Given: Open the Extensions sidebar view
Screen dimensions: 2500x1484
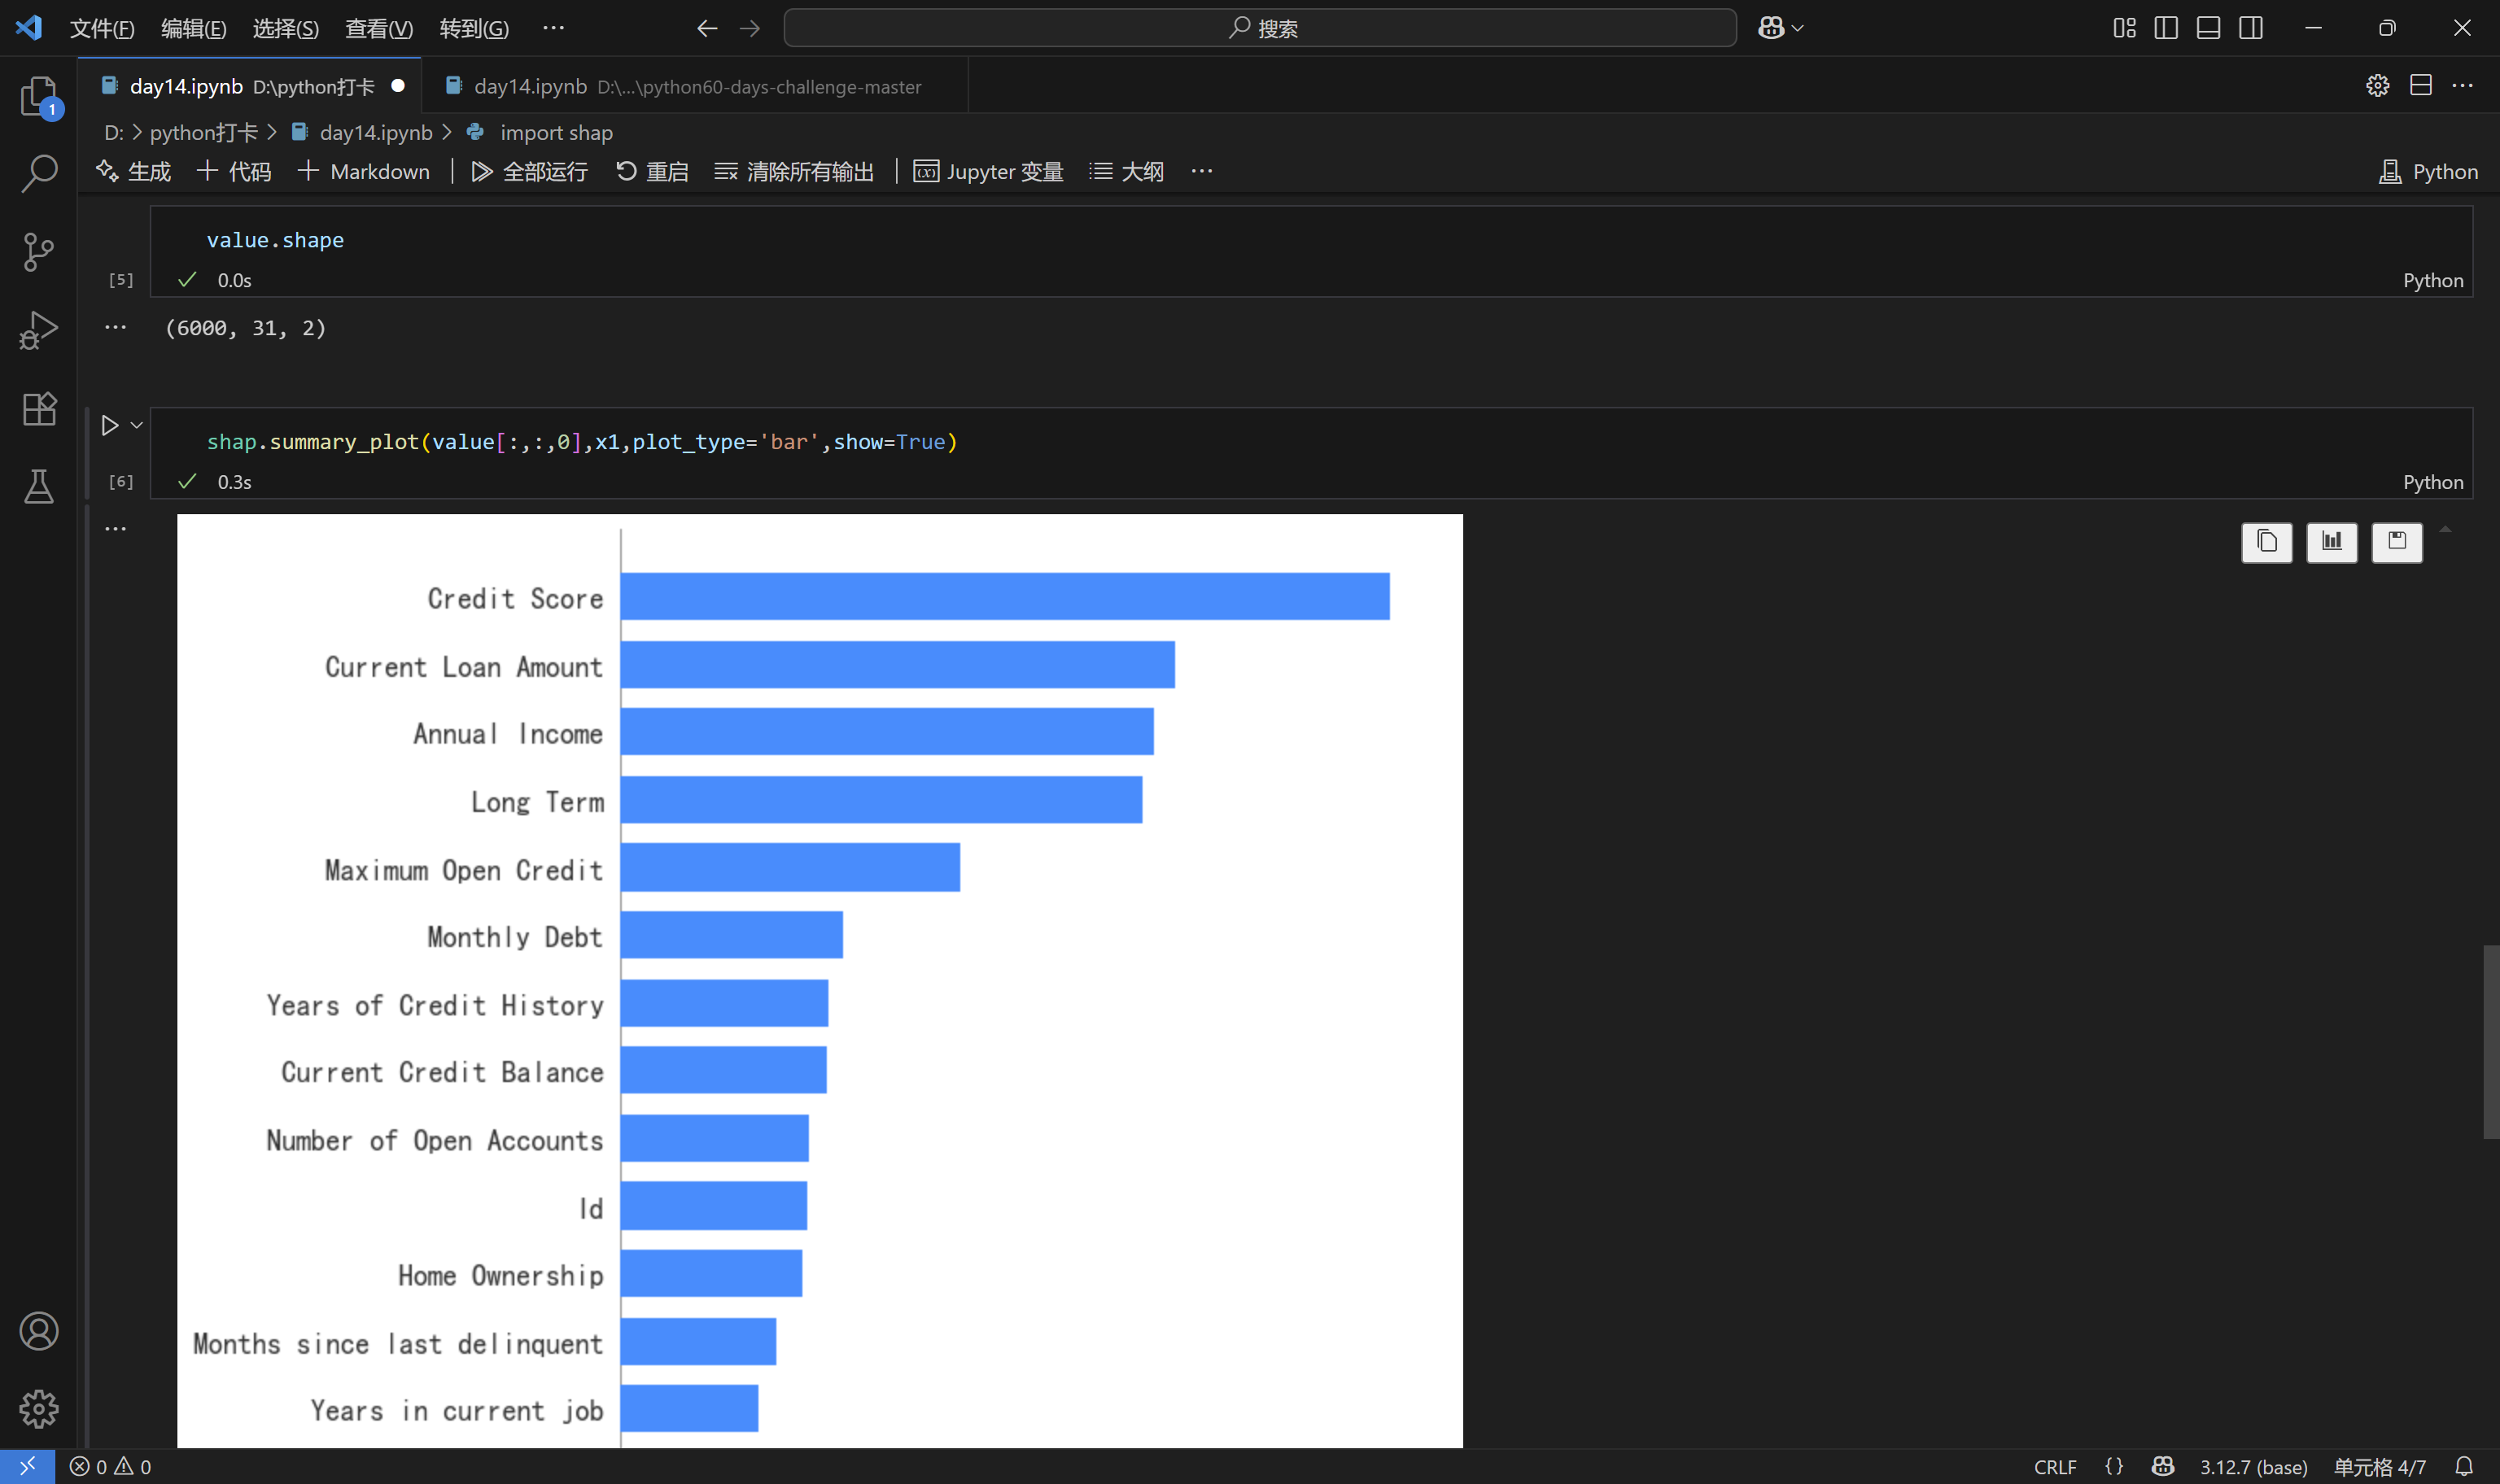Looking at the screenshot, I should 39,408.
